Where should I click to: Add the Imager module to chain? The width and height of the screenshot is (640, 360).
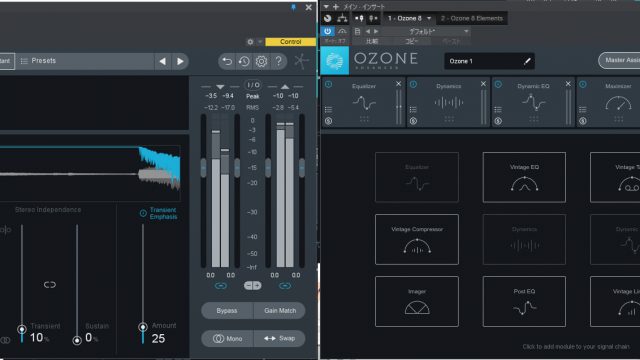pos(417,302)
